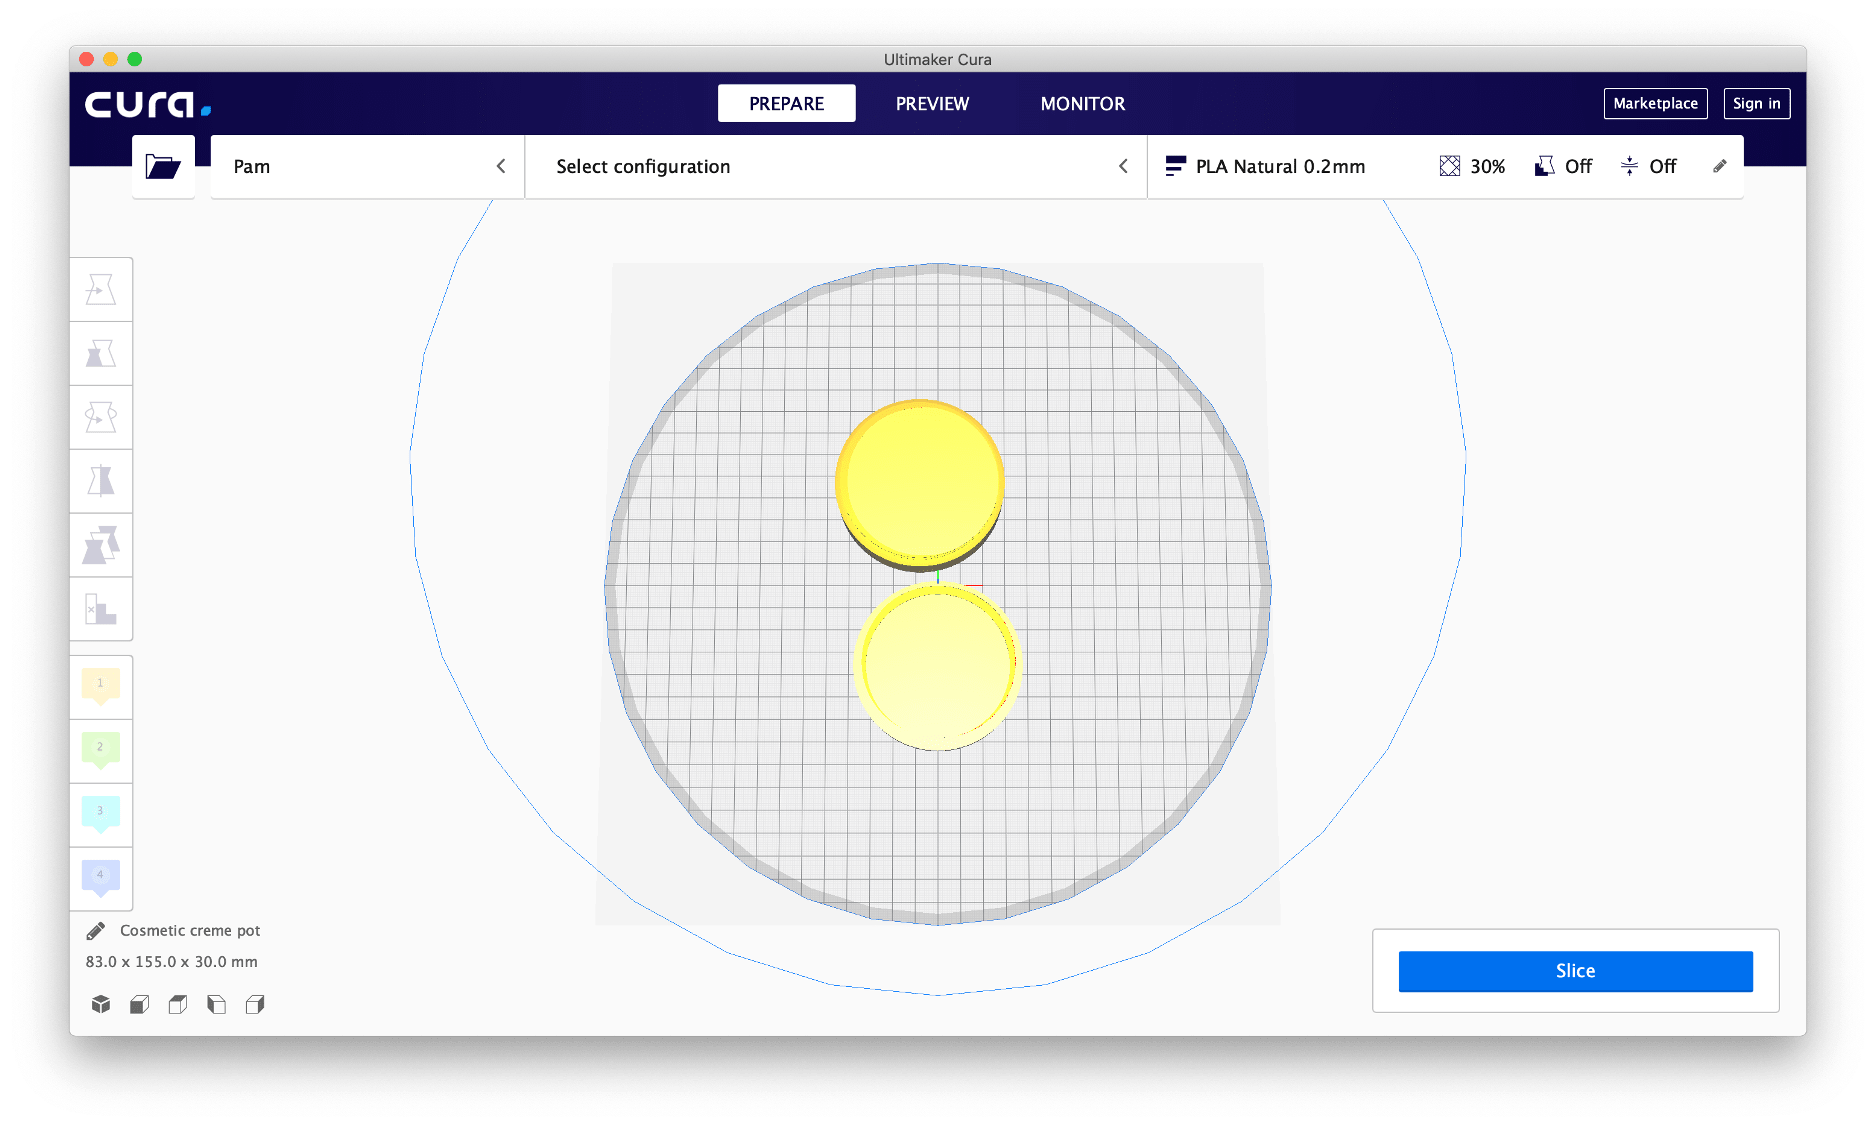Image resolution: width=1874 pixels, height=1125 pixels.
Task: Click the pencil icon beside Cosmetic creme pot
Action: [96, 931]
